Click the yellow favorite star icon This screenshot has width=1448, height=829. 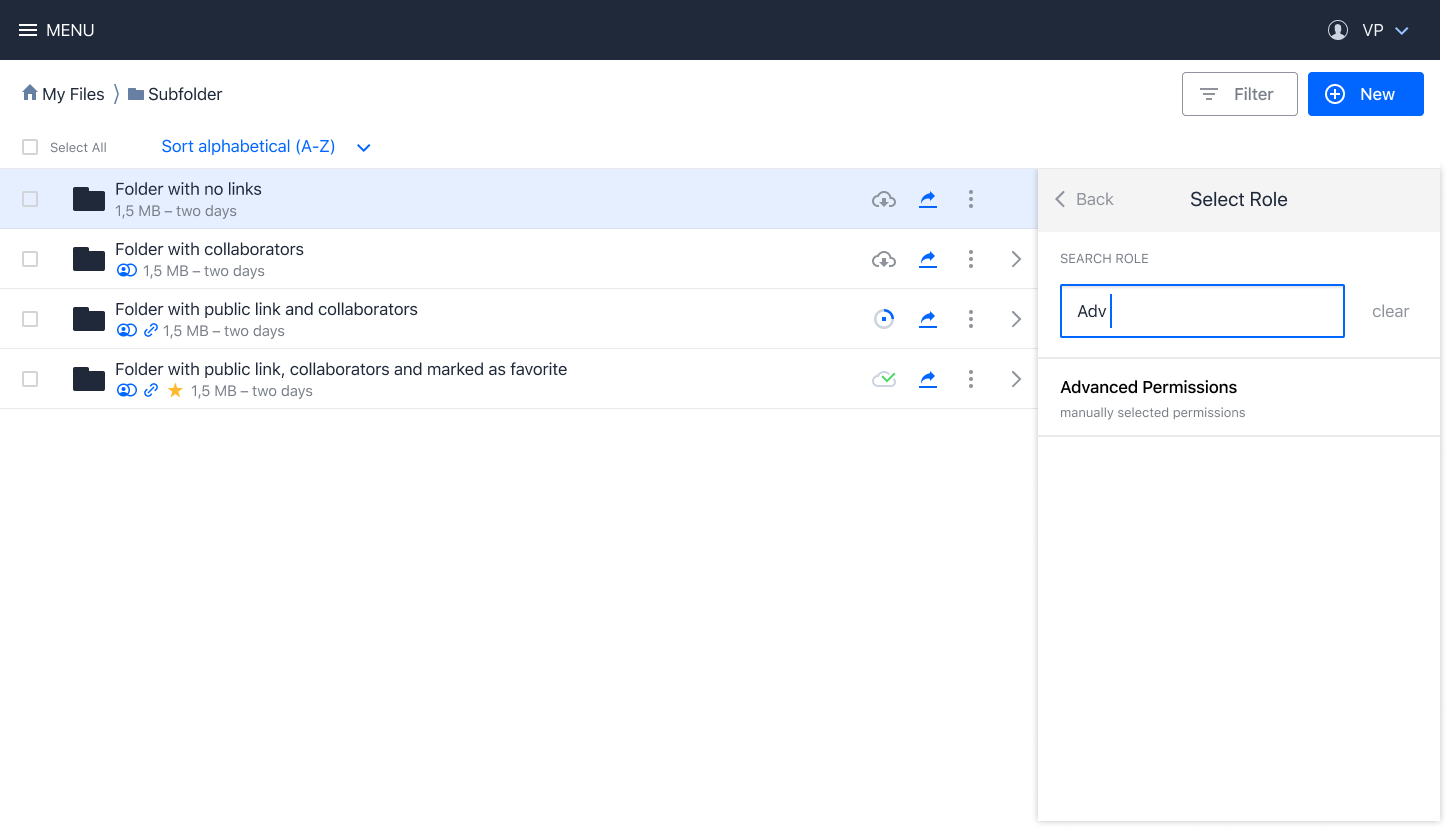tap(175, 391)
